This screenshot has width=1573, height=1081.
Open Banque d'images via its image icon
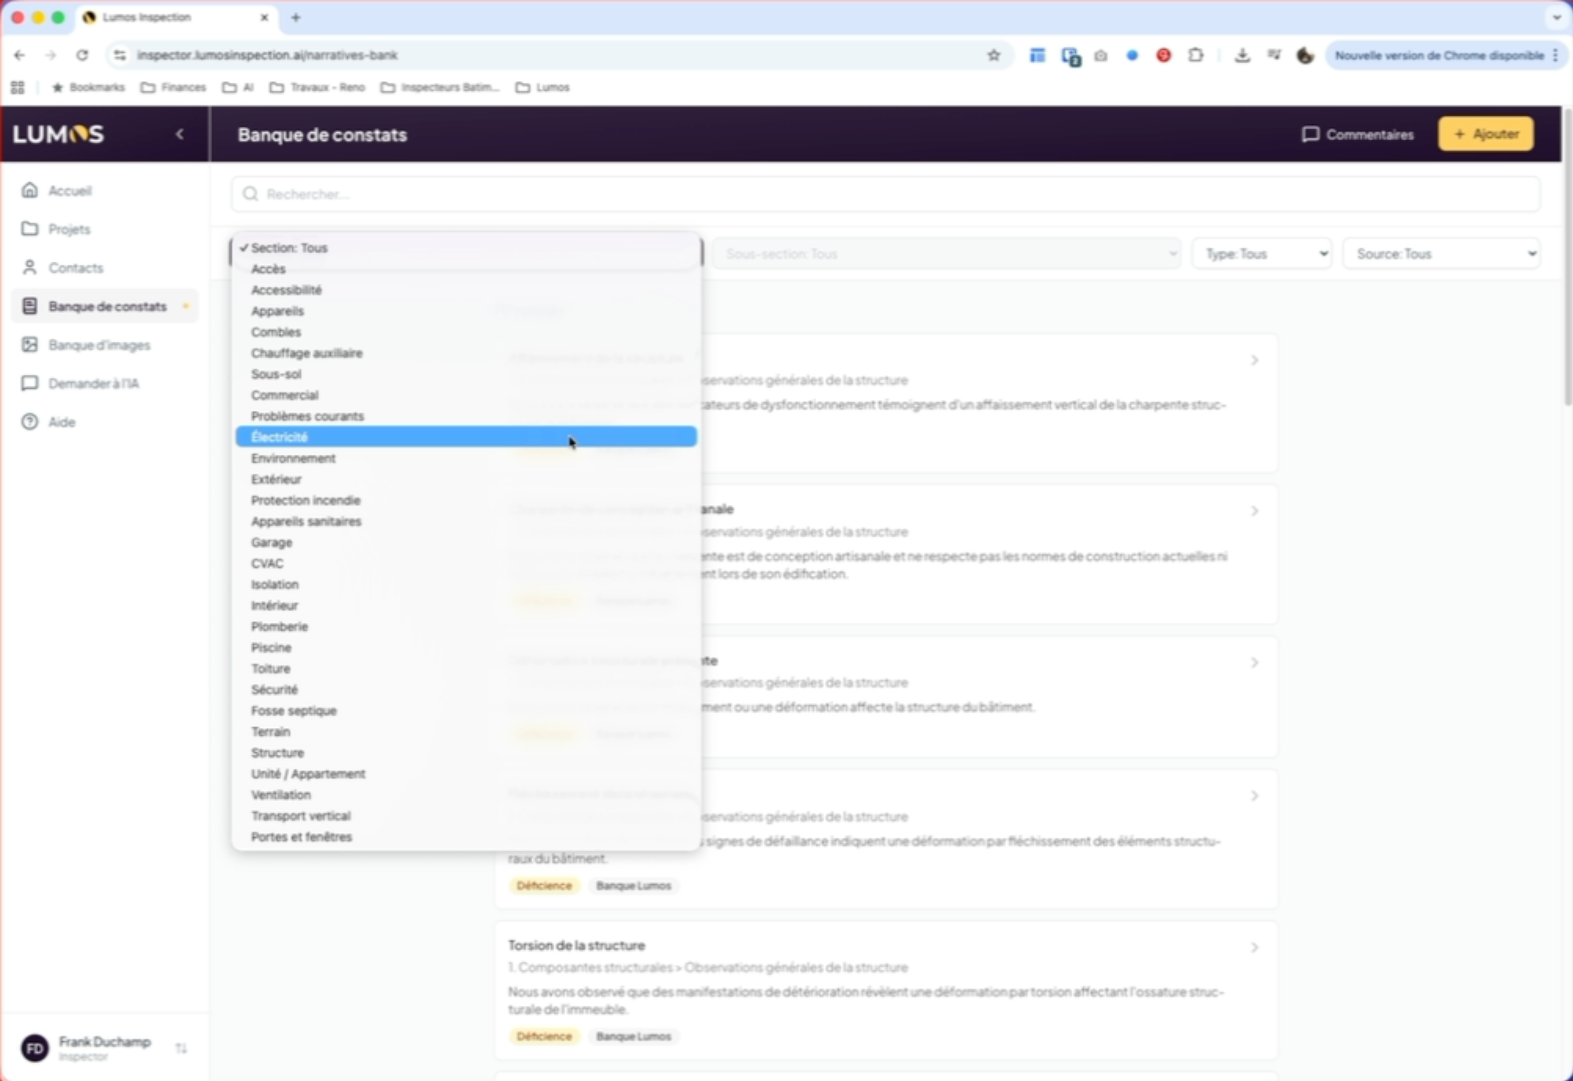pyautogui.click(x=30, y=345)
